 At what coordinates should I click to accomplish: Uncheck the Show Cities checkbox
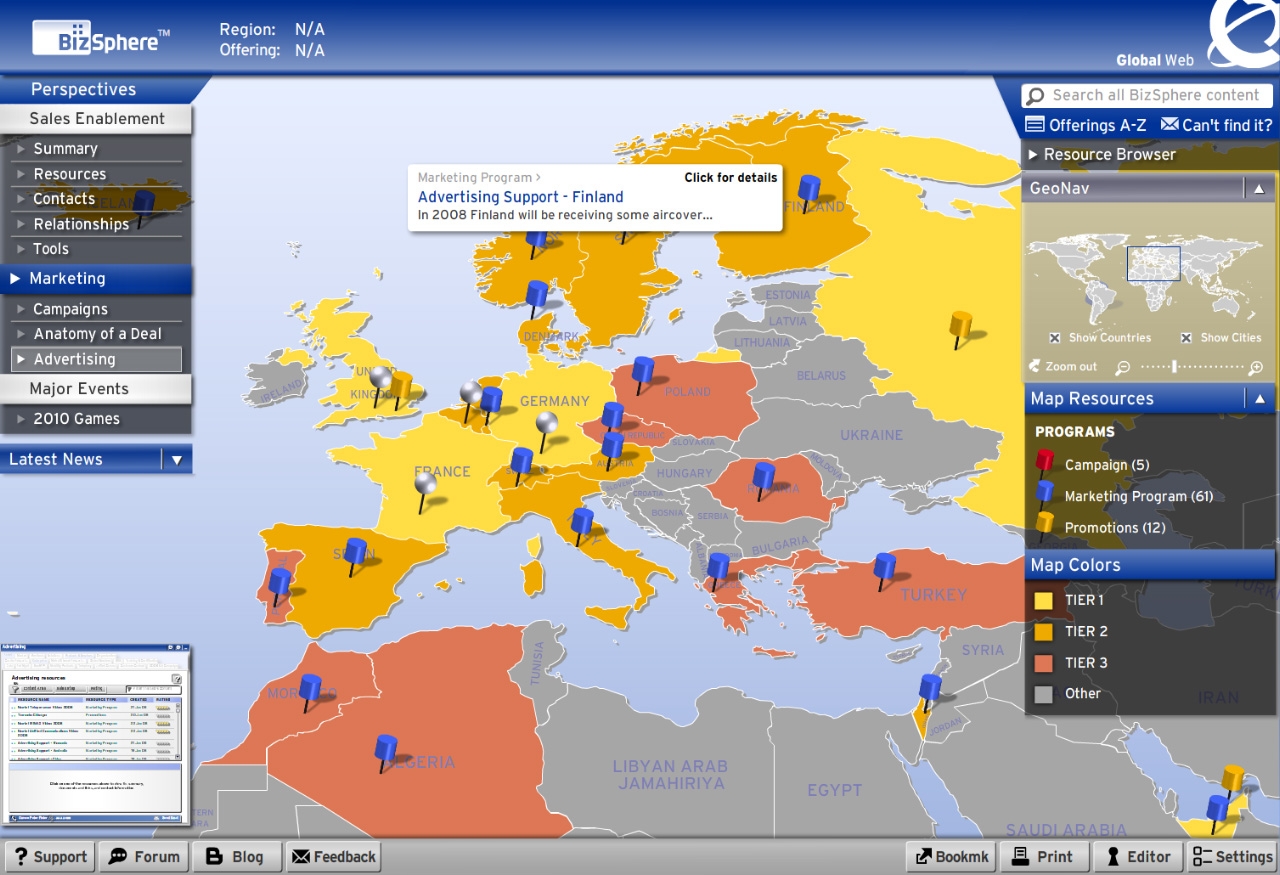(x=1186, y=338)
